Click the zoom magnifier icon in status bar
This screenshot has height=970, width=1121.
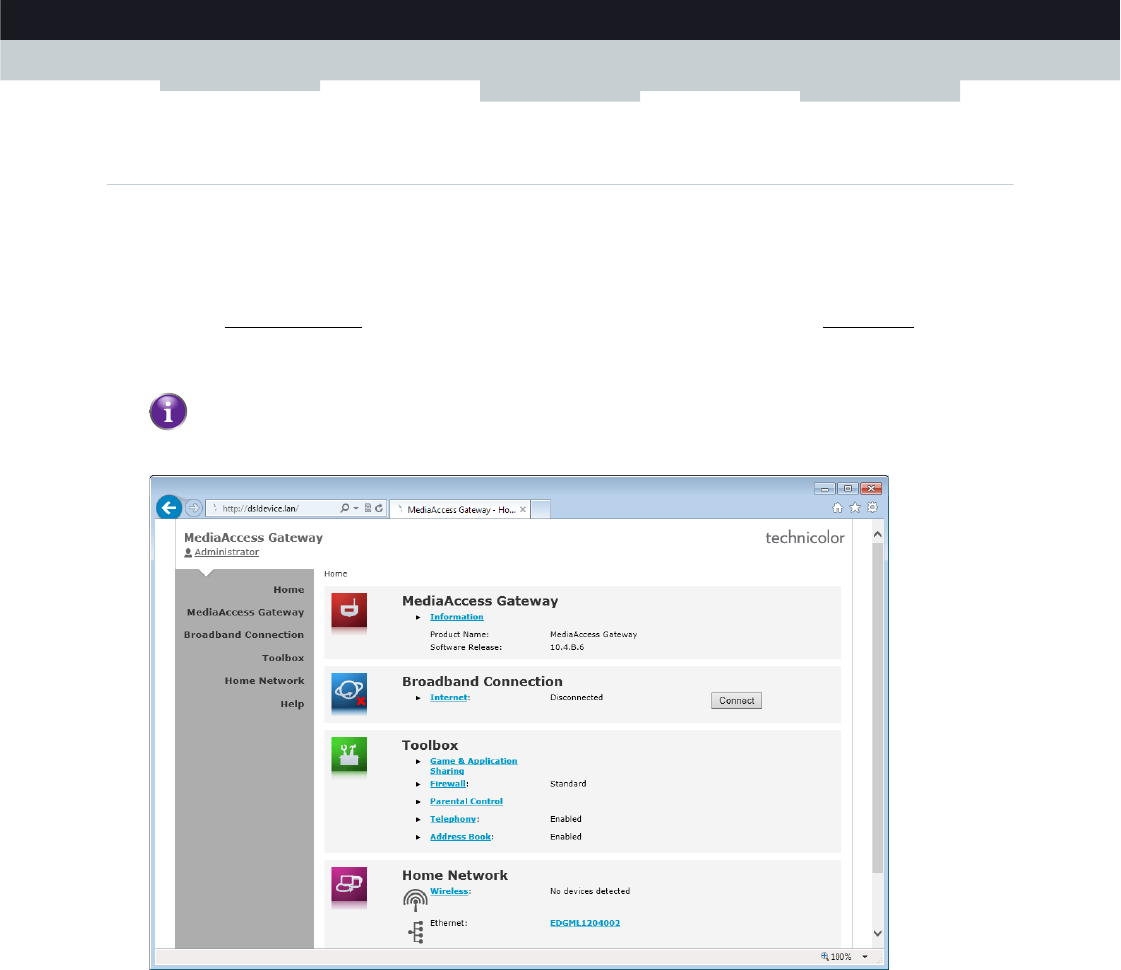coord(824,956)
